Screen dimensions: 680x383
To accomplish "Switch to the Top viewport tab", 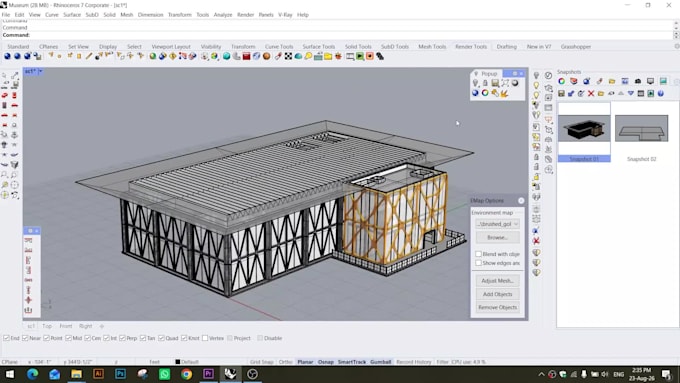I will (47, 326).
